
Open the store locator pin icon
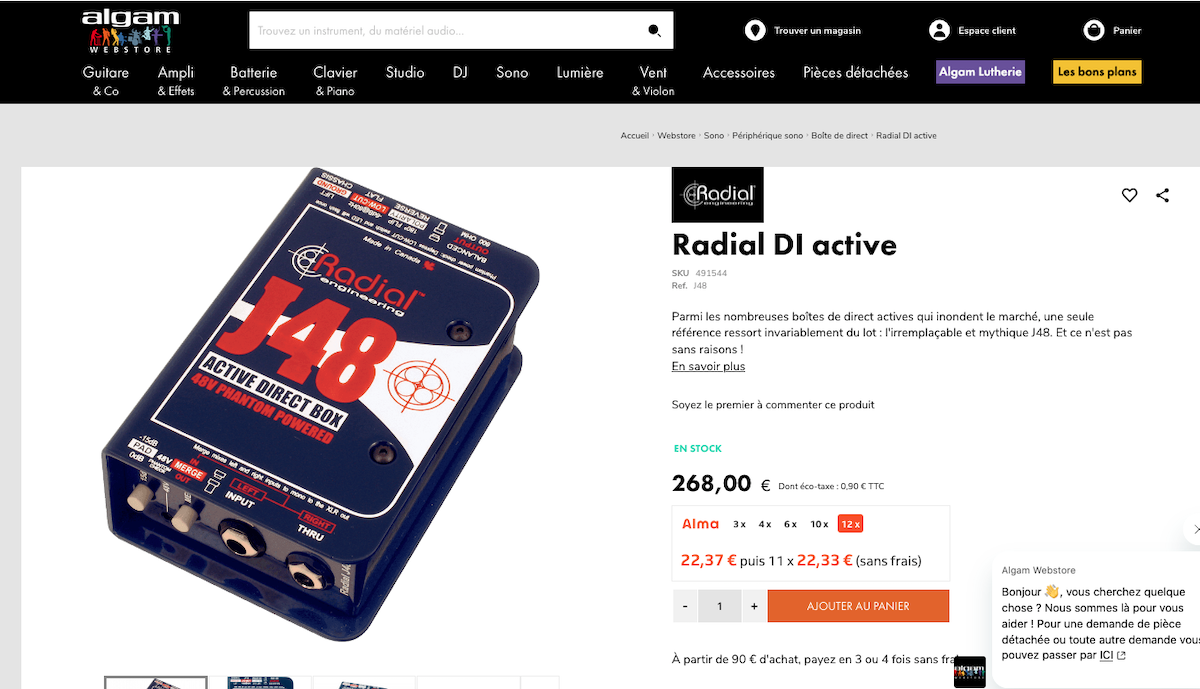pos(755,31)
